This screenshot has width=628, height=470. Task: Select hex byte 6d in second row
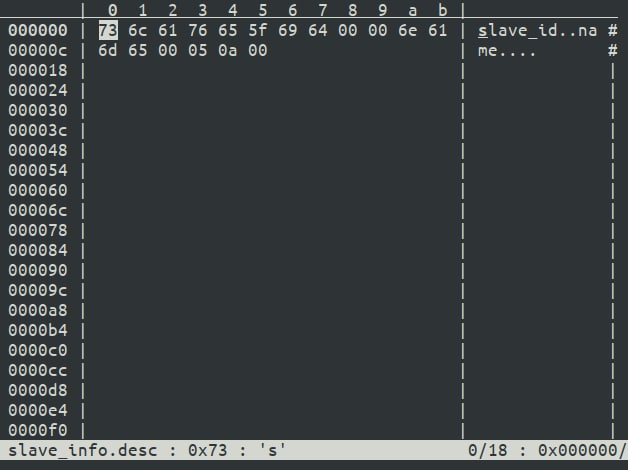pyautogui.click(x=108, y=50)
